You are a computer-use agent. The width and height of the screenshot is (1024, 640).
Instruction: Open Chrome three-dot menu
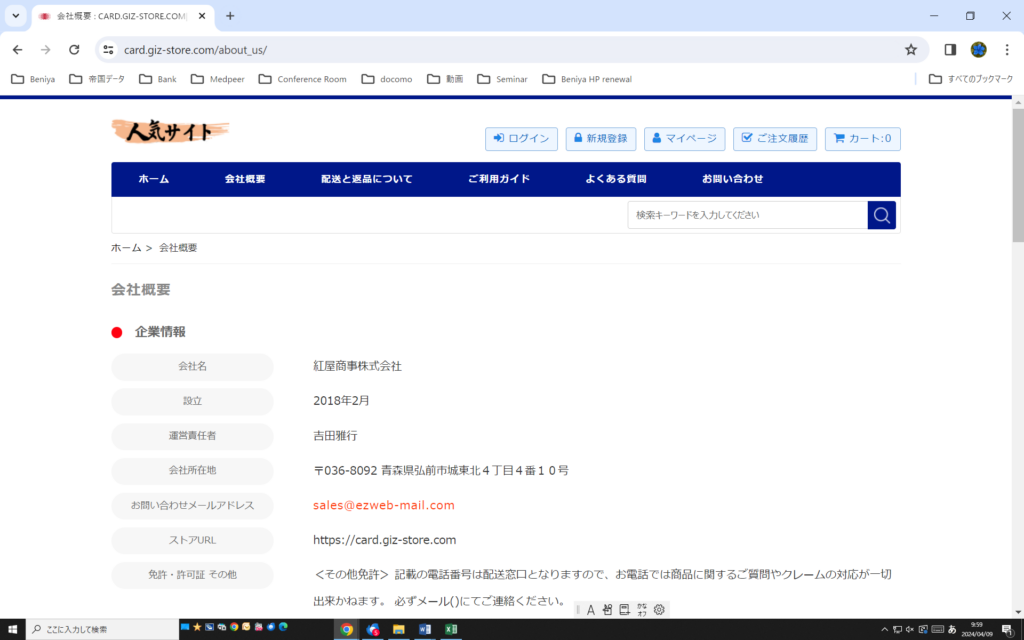click(1007, 49)
